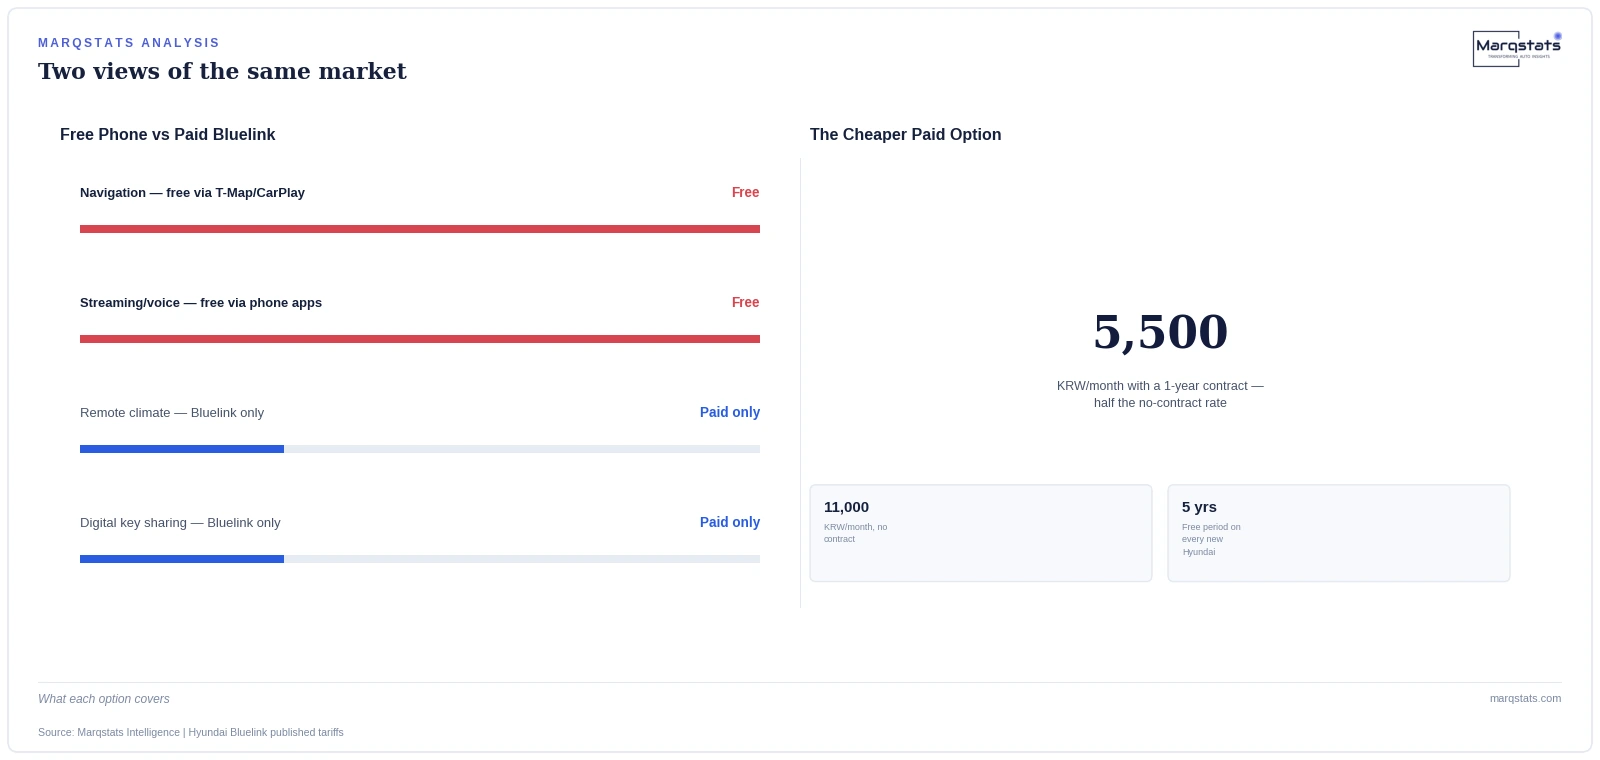1600x760 pixels.
Task: Click the 'Free' value for Streaming/voice
Action: click(x=745, y=302)
